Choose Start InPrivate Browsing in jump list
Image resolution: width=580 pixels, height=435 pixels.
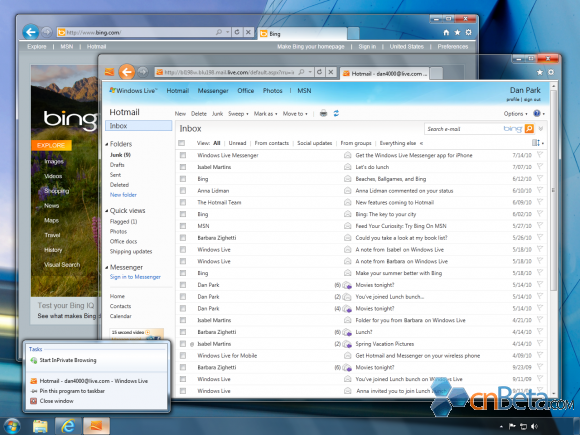68,360
